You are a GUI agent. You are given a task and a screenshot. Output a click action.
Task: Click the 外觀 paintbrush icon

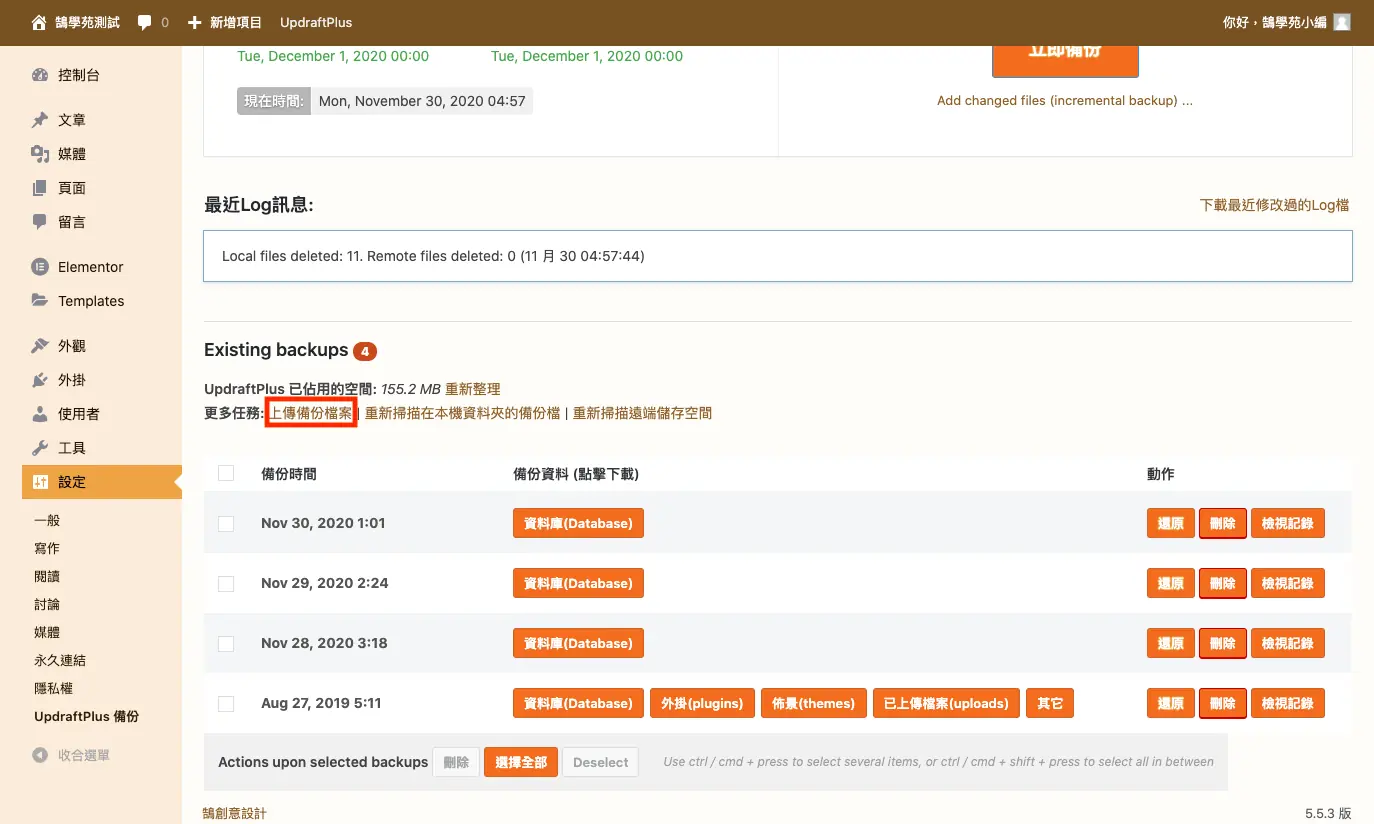point(40,346)
